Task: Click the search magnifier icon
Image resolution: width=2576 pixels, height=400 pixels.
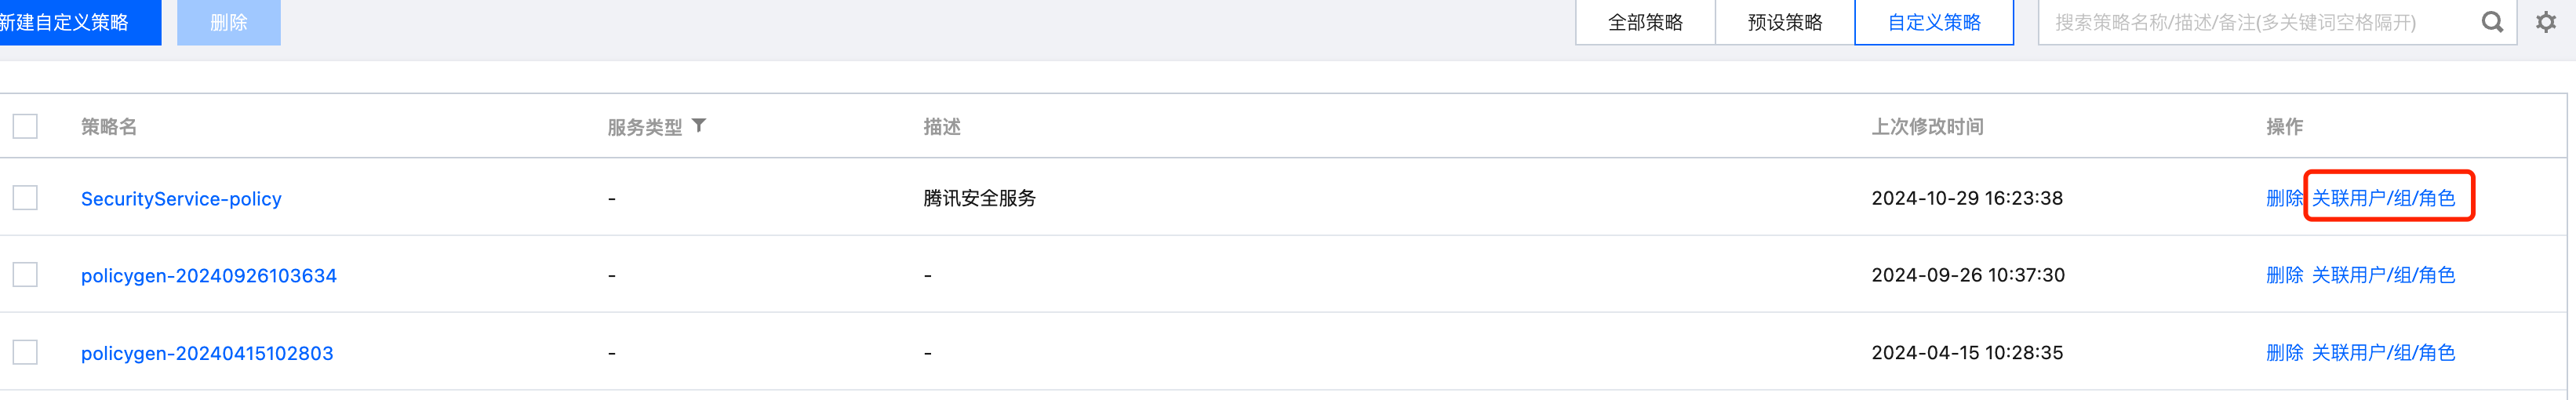Action: [2492, 22]
